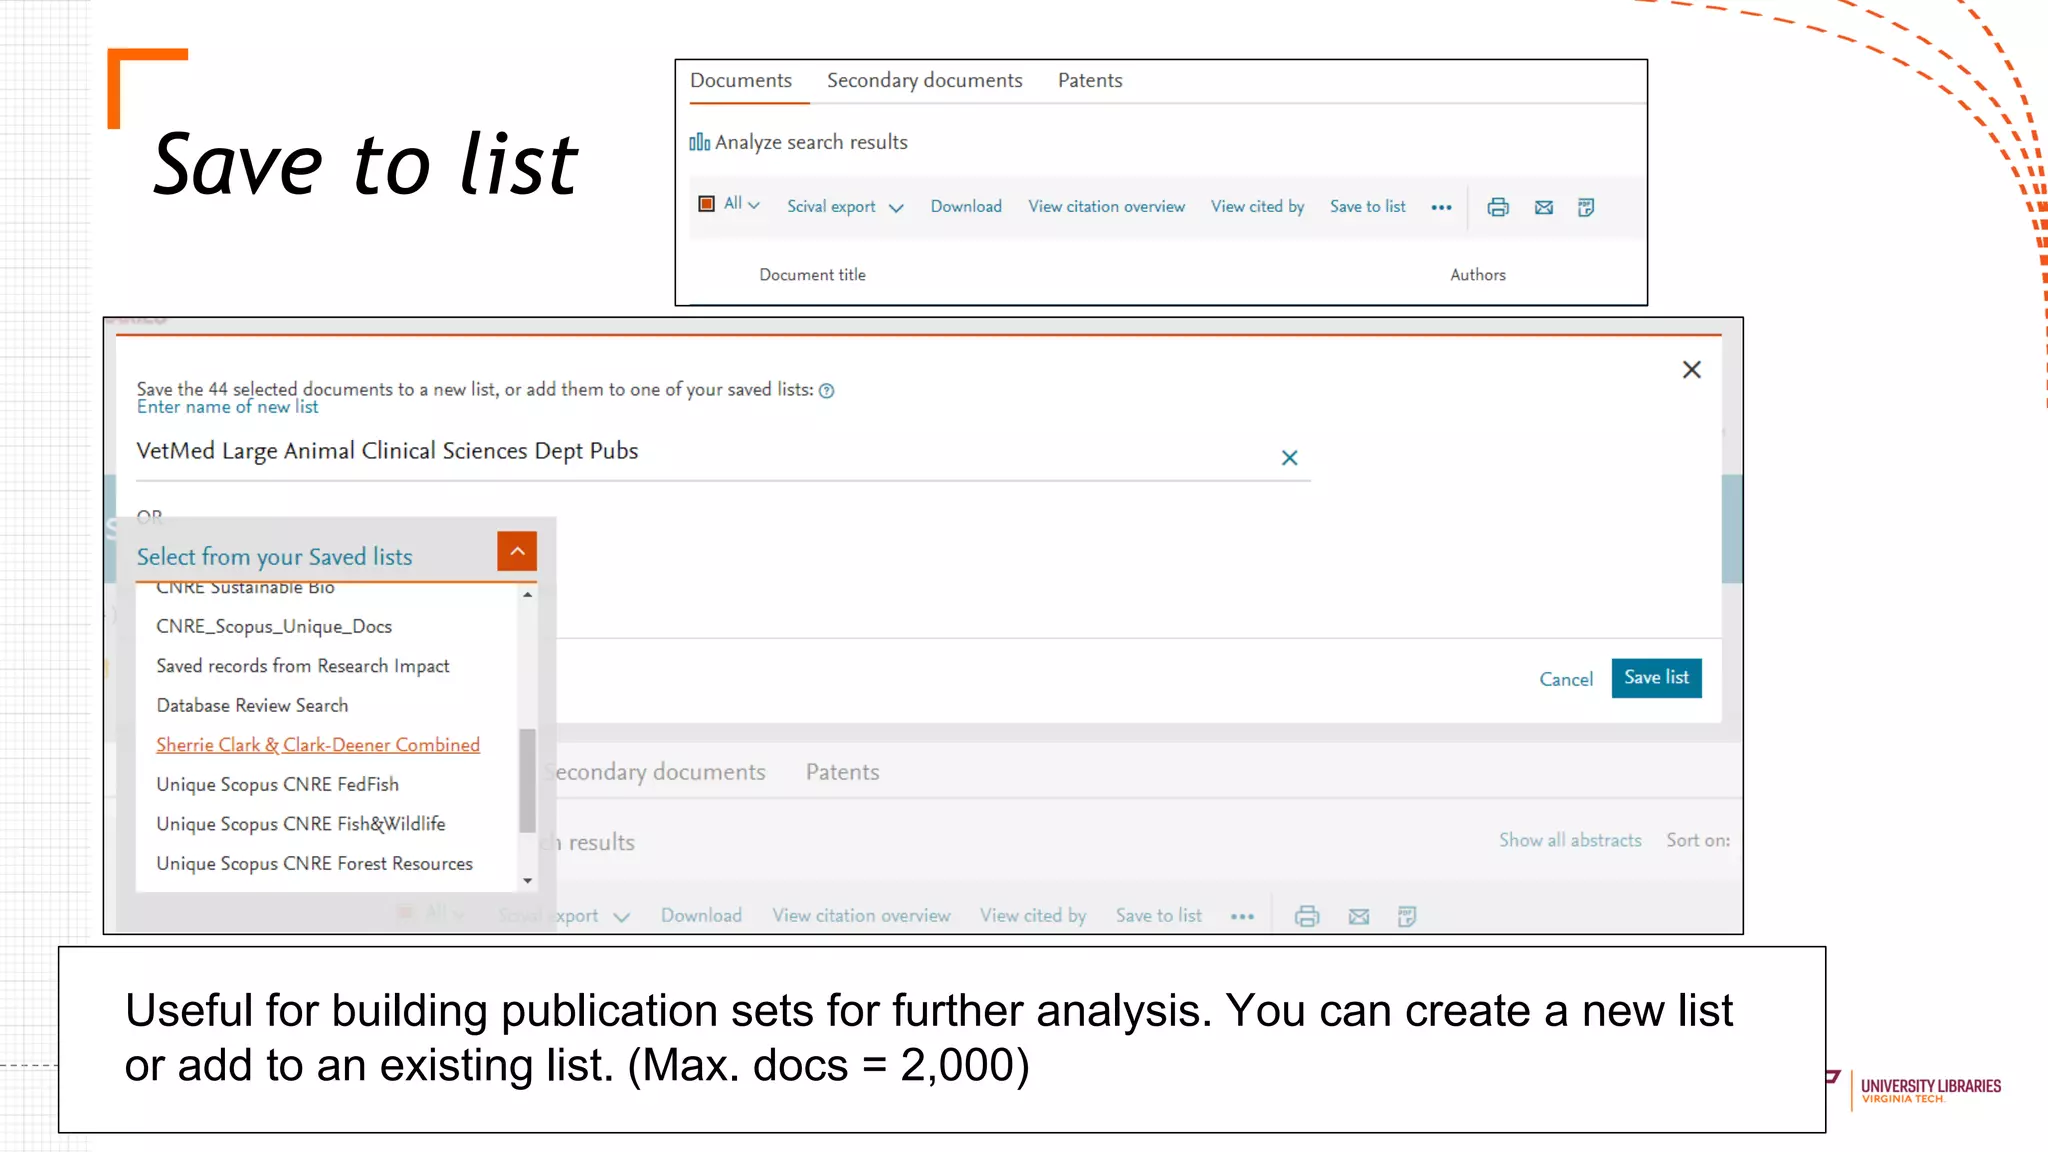Viewport: 2048px width, 1152px height.
Task: Open the dimmed Patents tab below dialog
Action: click(x=843, y=772)
